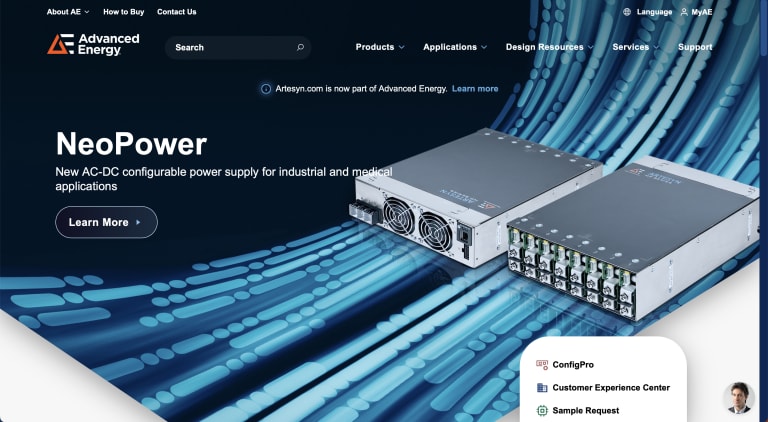Click the Advanced Energy logo

93,44
